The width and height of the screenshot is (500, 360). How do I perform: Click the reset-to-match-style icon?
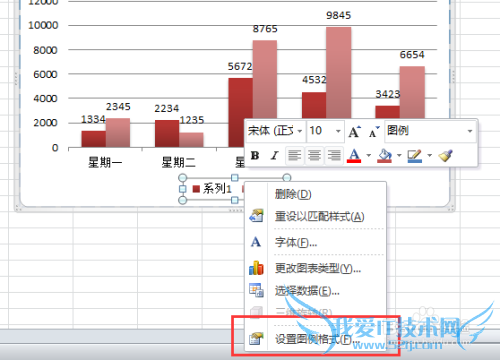[256, 216]
